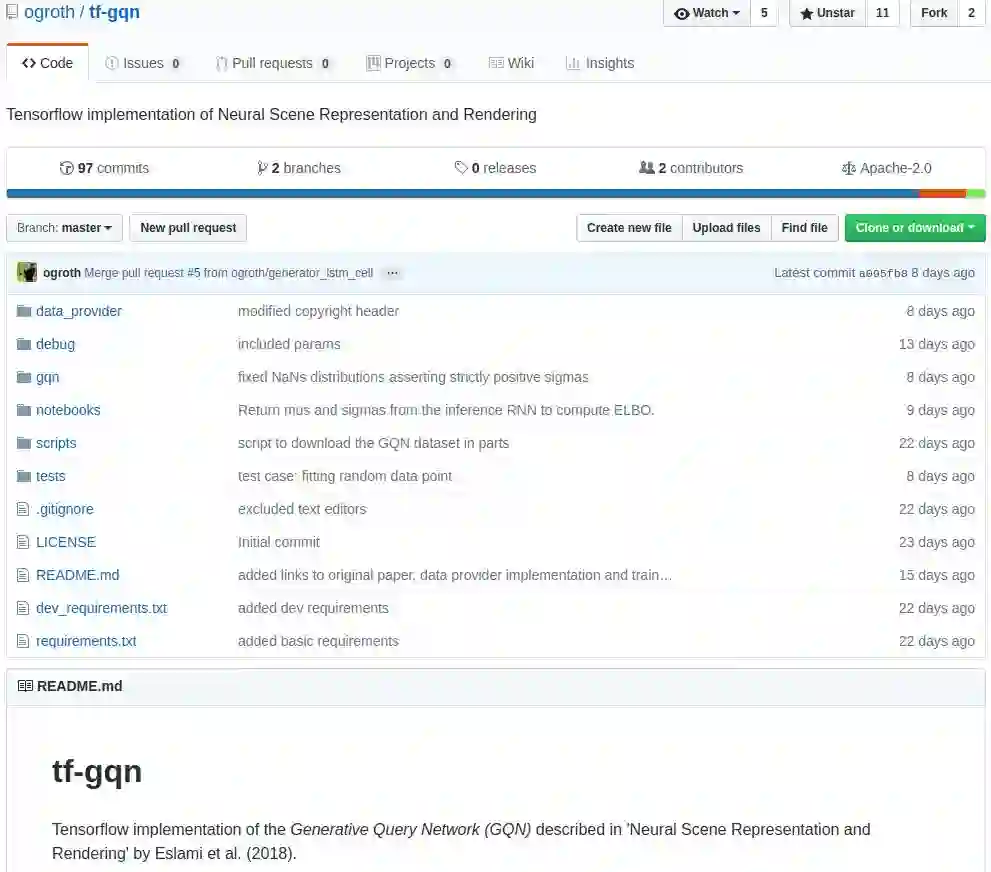
Task: Open the Clone or download dropdown
Action: (915, 227)
